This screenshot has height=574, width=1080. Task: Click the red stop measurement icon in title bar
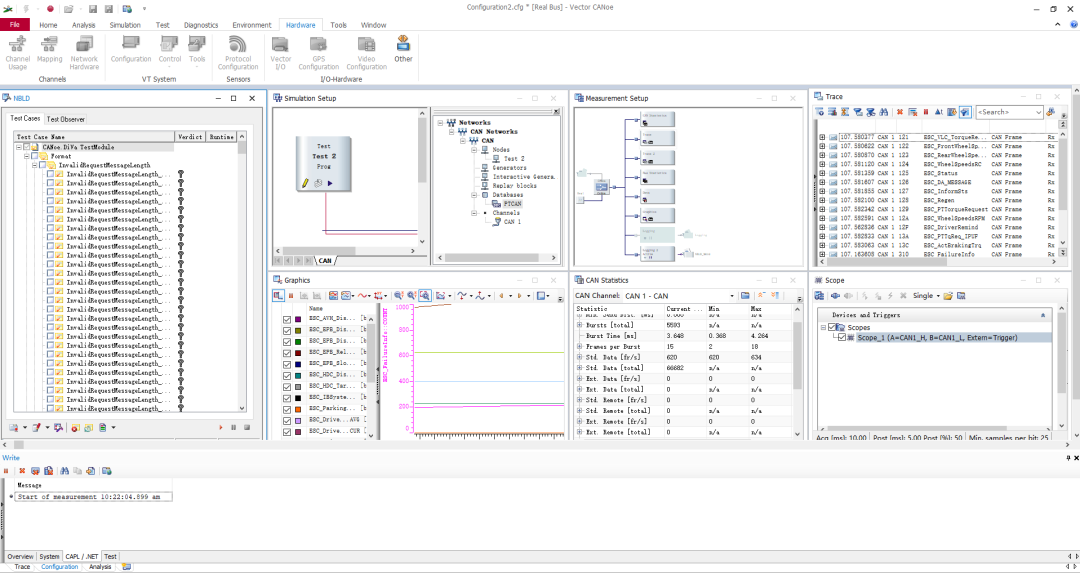pos(50,8)
